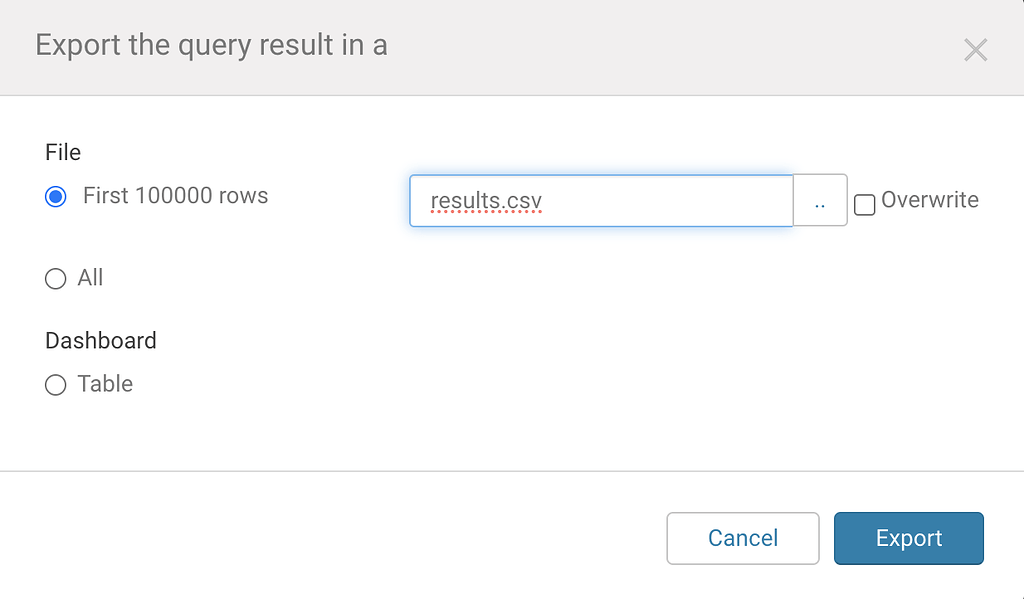Toggle the Overwrite setting on
The image size is (1024, 599).
(x=864, y=203)
